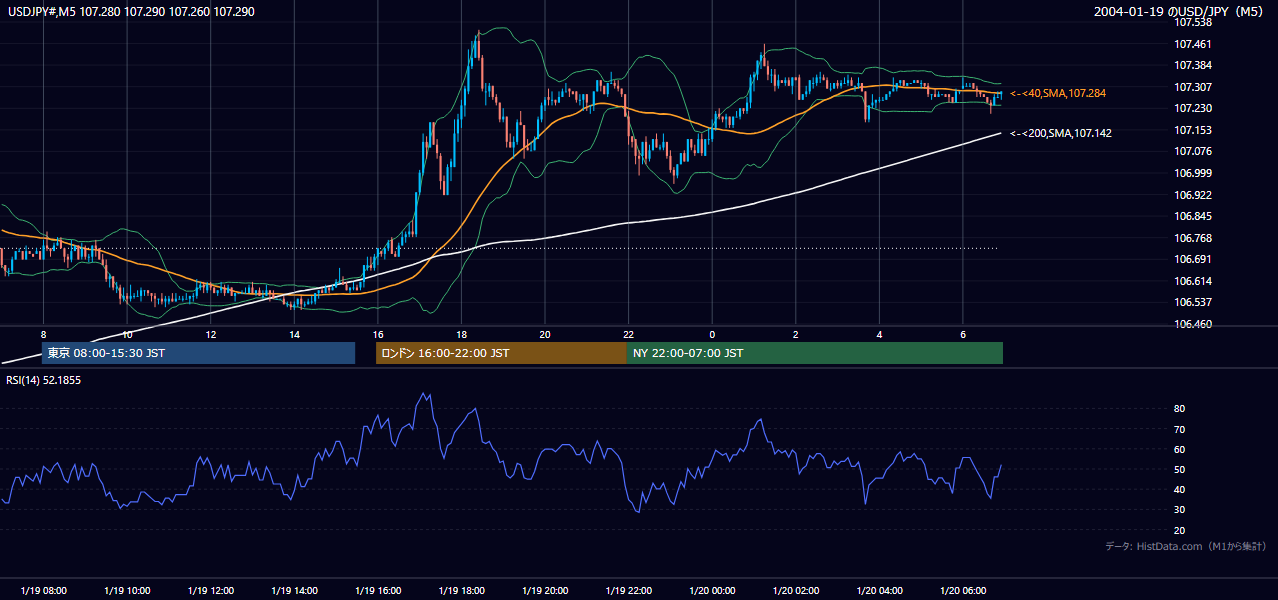The height and width of the screenshot is (600, 1278).
Task: Click the 1/19 22:00 time axis label
Action: pyautogui.click(x=629, y=591)
